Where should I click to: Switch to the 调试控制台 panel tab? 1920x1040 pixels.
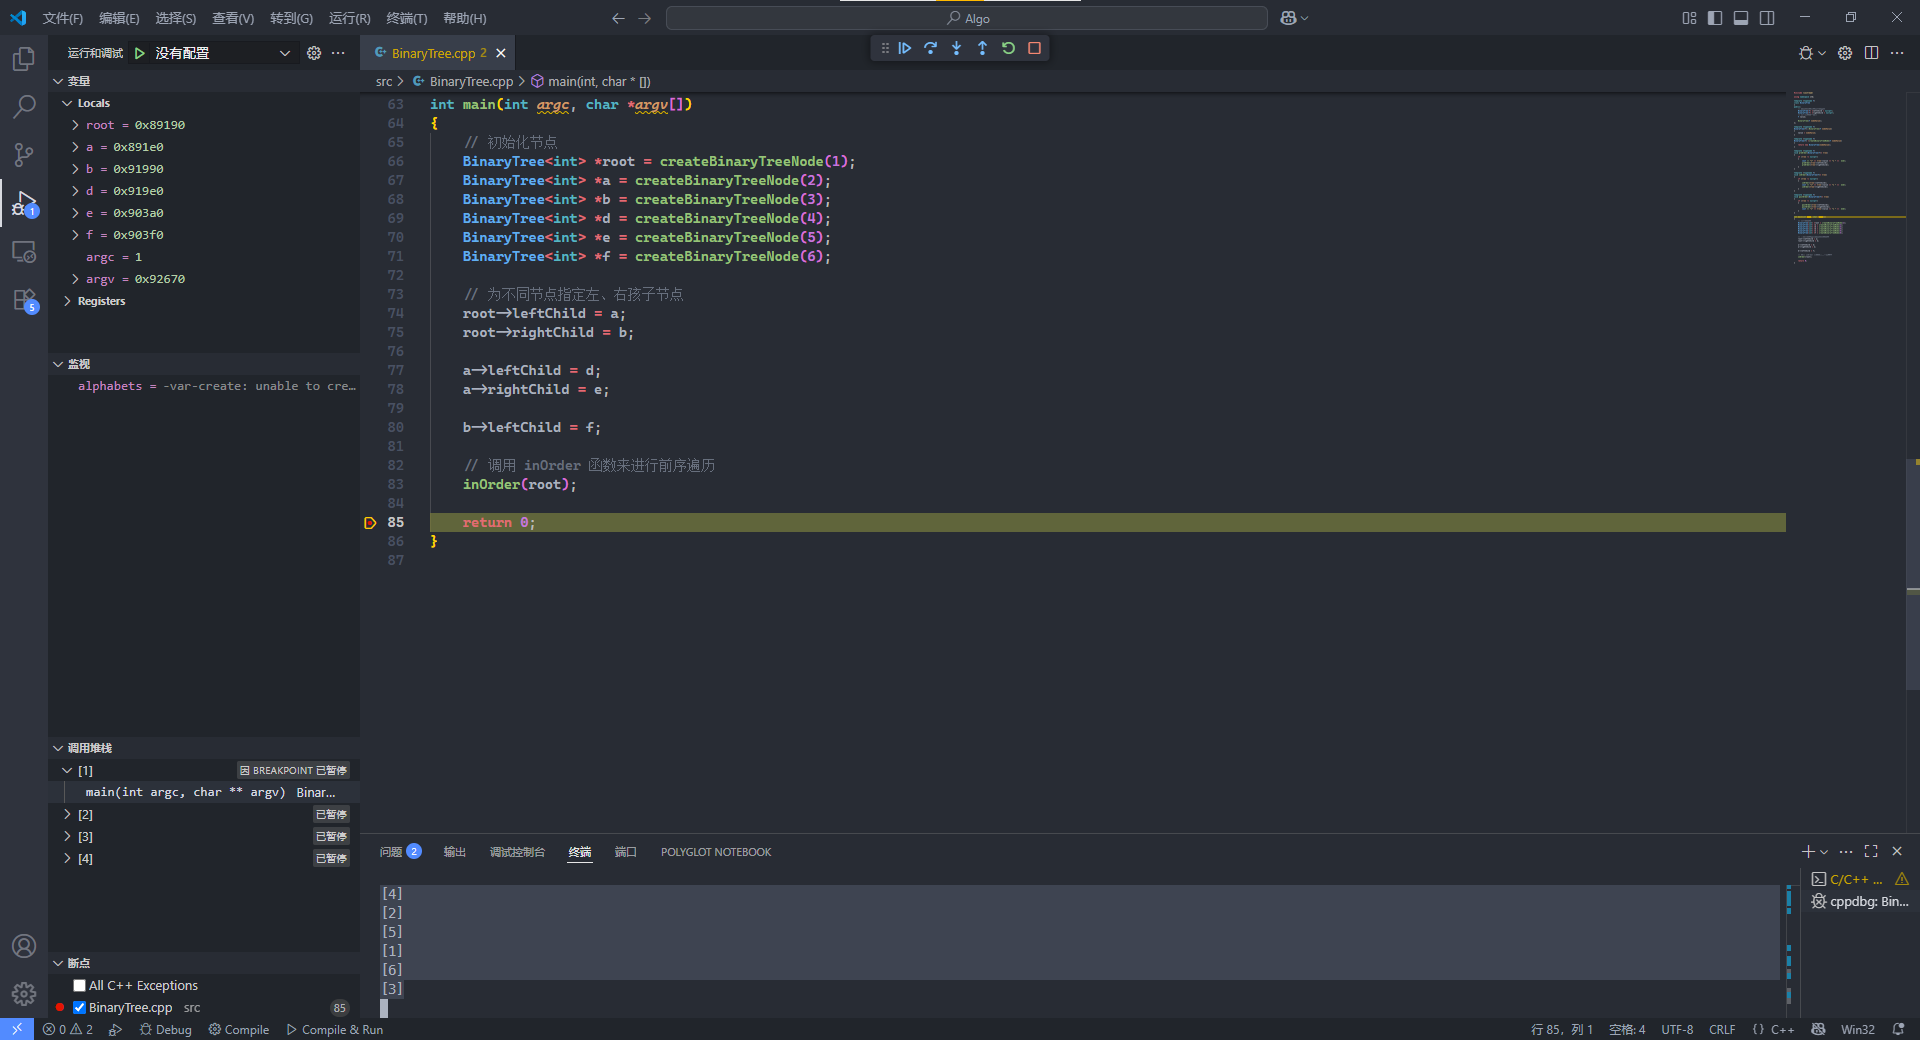pyautogui.click(x=517, y=852)
